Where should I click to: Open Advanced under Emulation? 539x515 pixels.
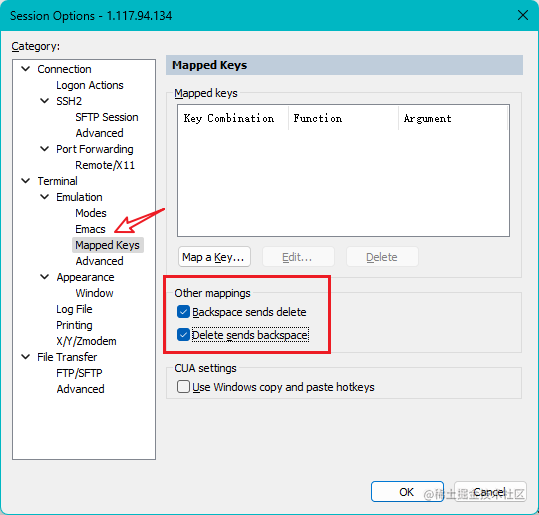(99, 261)
